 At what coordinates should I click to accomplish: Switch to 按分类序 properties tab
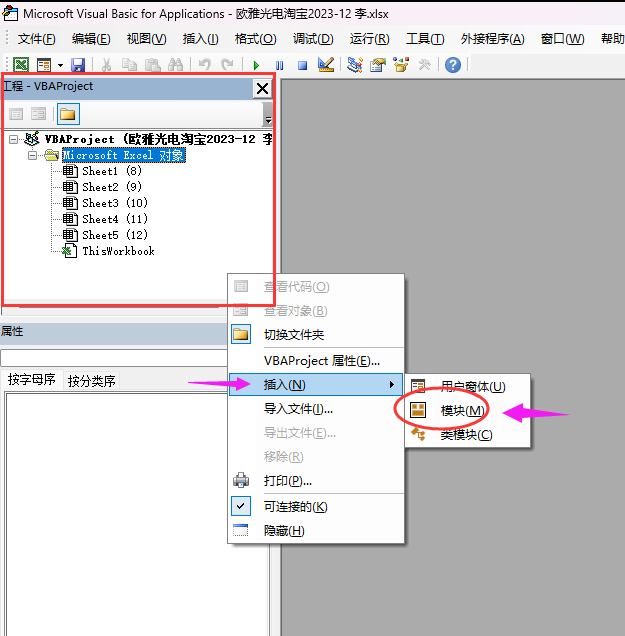point(92,380)
